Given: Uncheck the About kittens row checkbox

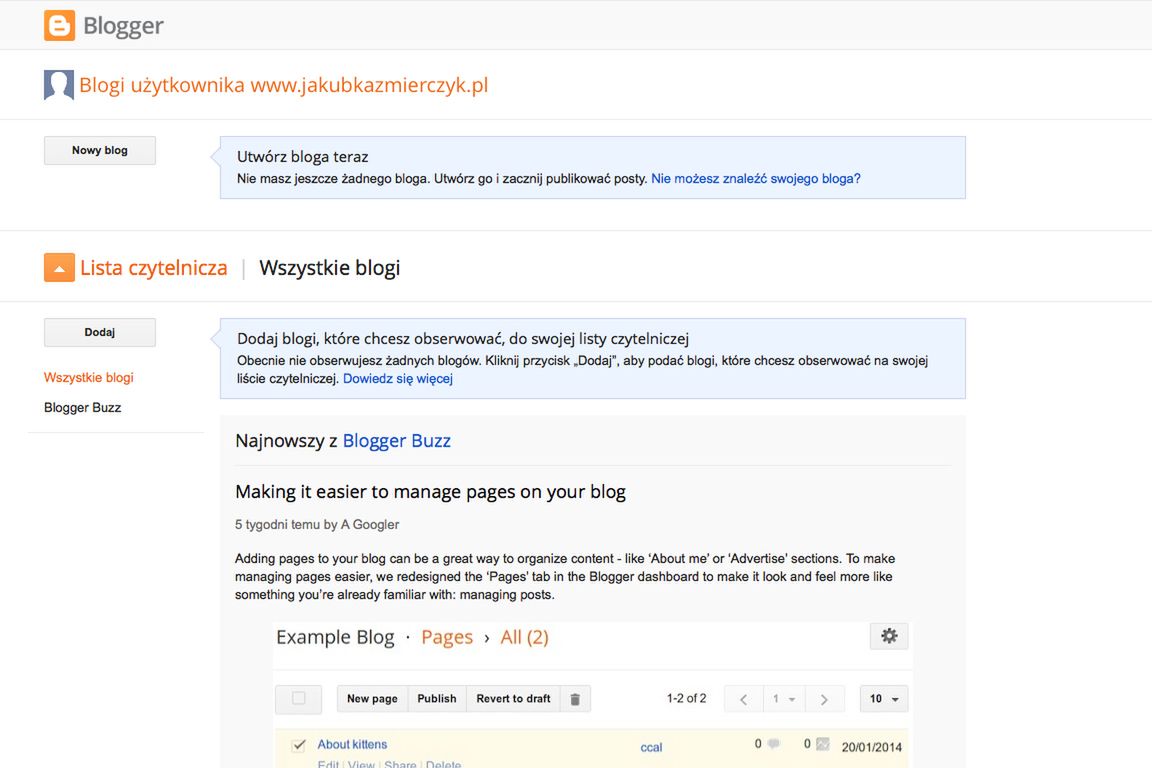Looking at the screenshot, I should click(298, 745).
